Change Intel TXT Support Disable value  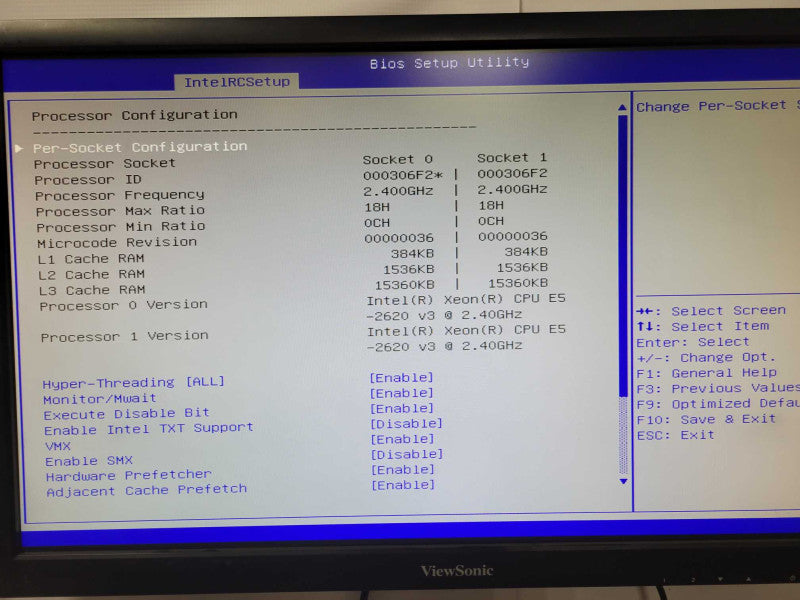pos(407,423)
